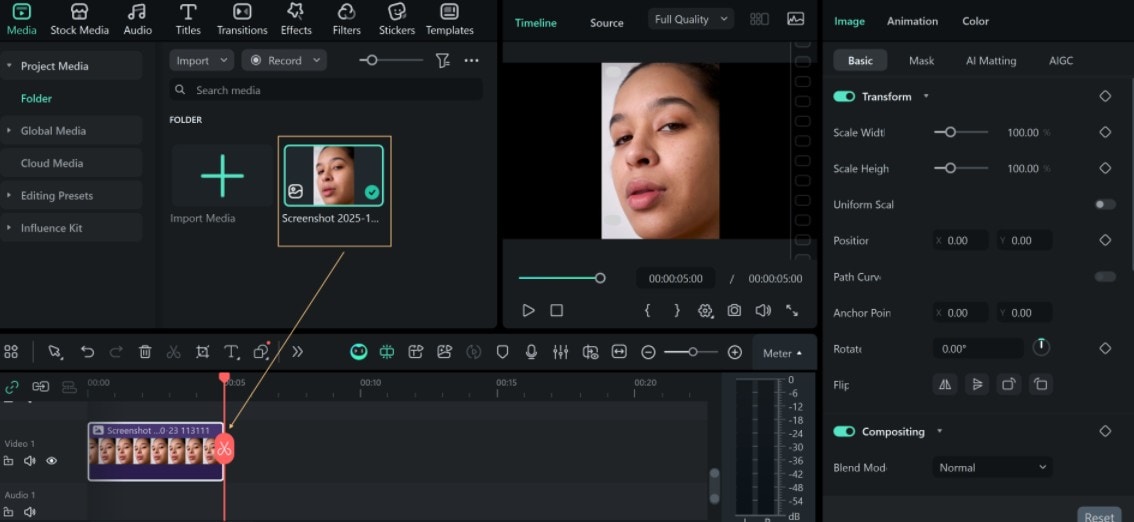The width and height of the screenshot is (1134, 522).
Task: Toggle the Transform switch
Action: click(844, 96)
